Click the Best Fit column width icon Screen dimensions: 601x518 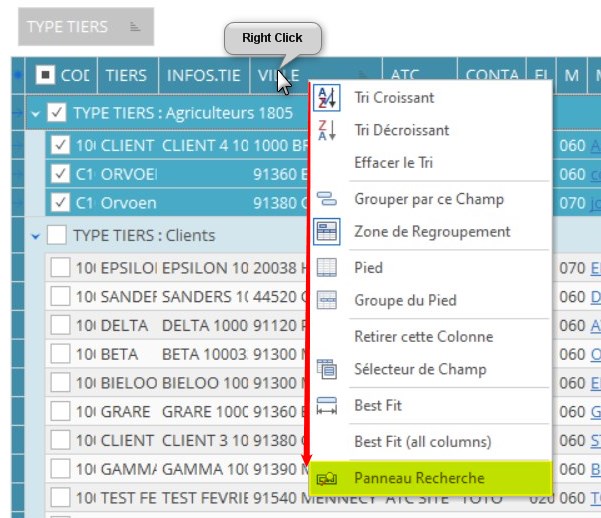pos(326,405)
